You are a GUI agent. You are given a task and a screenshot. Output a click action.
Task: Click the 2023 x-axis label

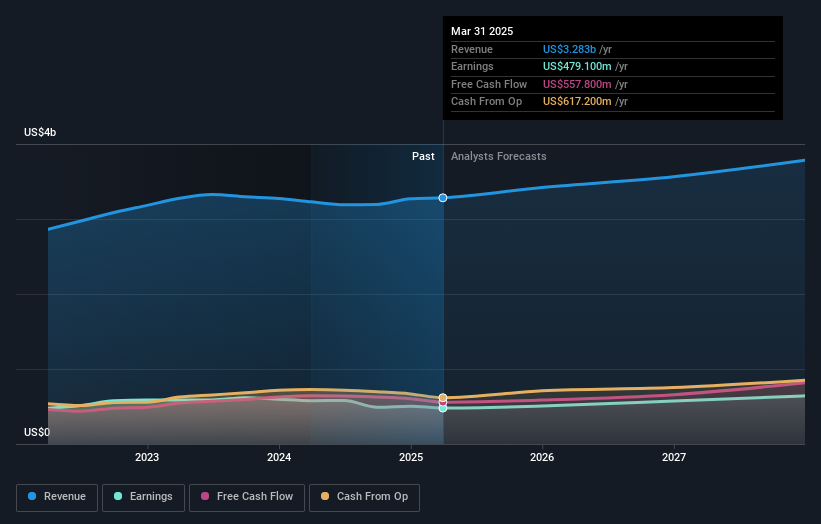tap(147, 458)
